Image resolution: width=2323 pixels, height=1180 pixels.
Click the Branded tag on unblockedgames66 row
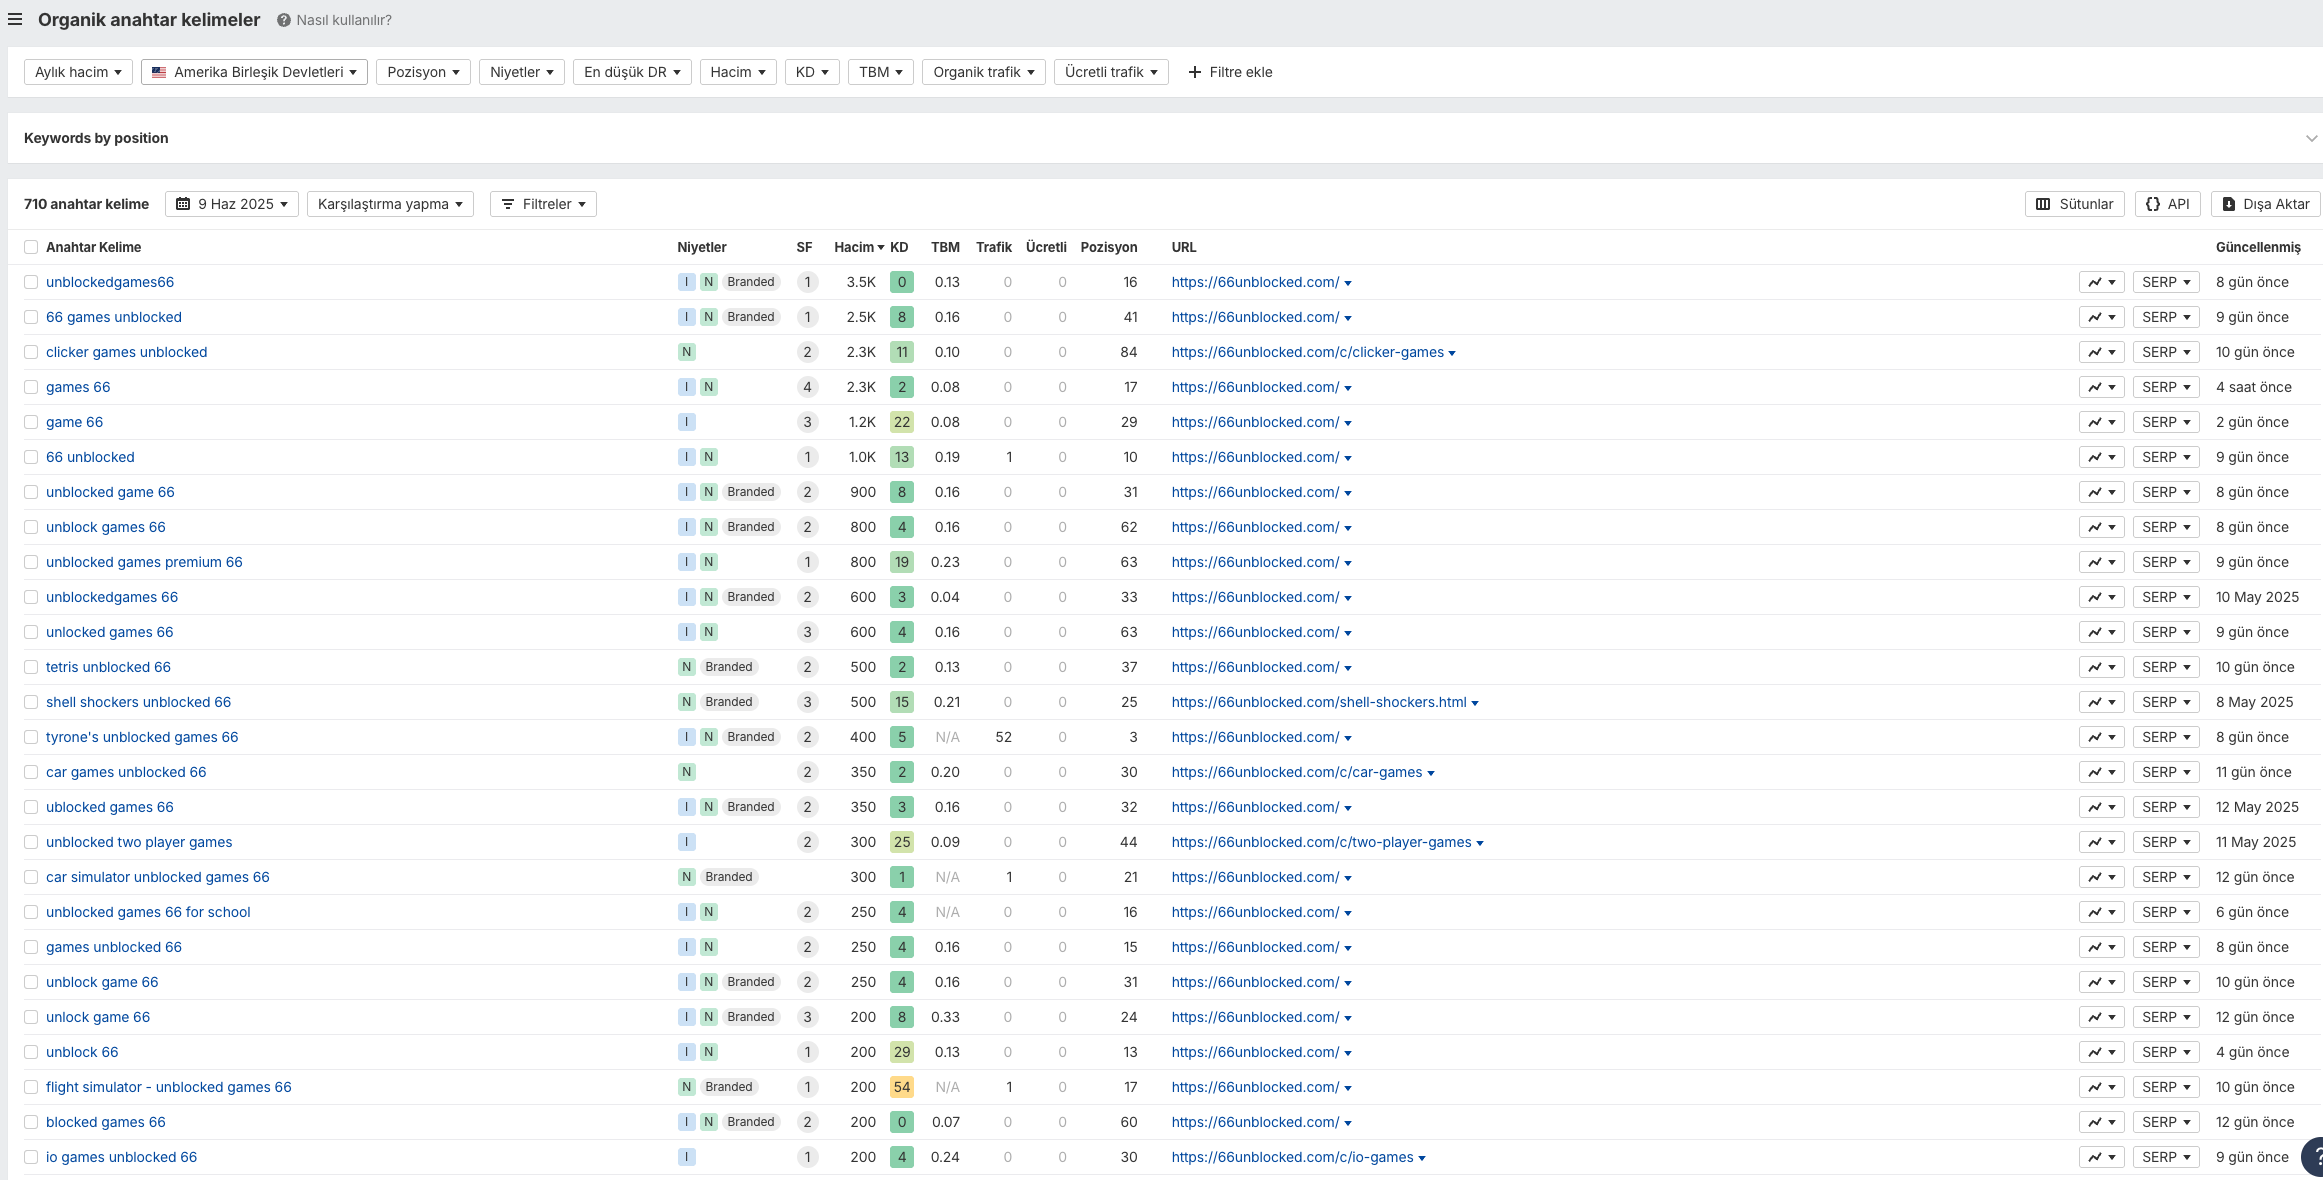751,282
